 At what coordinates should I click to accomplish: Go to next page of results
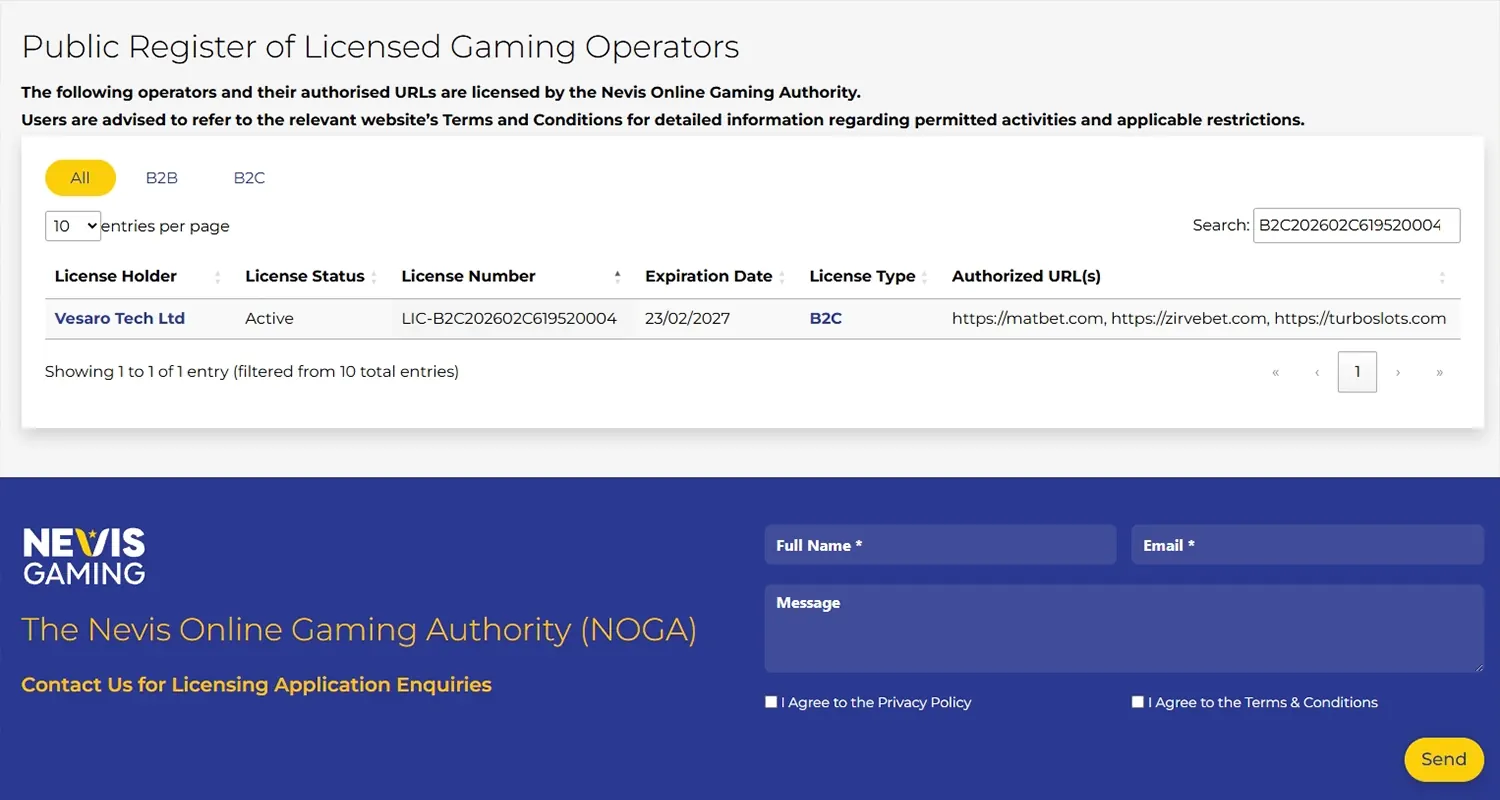[x=1398, y=372]
